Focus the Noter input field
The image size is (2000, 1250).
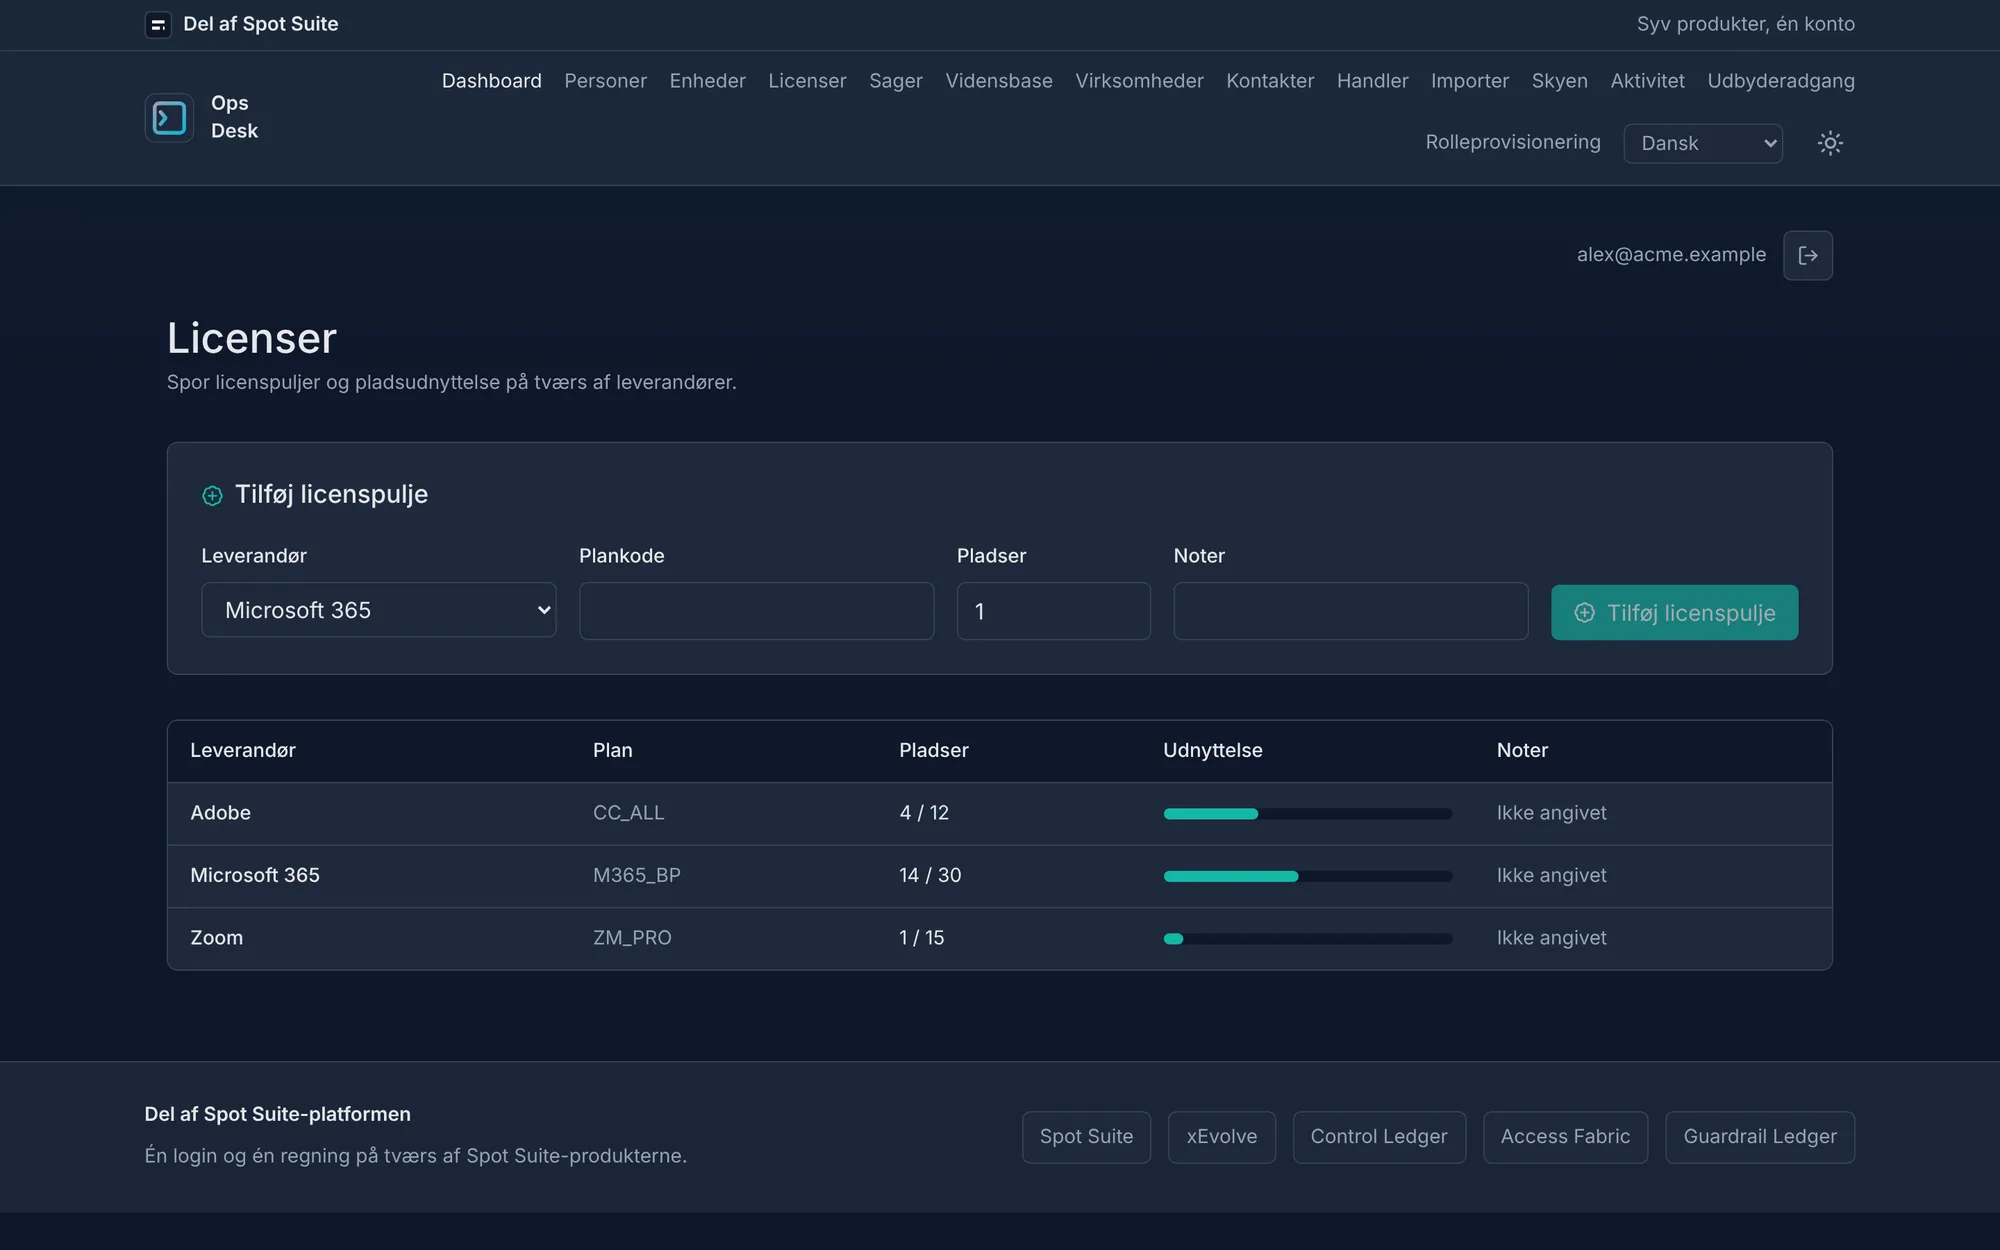[1350, 611]
